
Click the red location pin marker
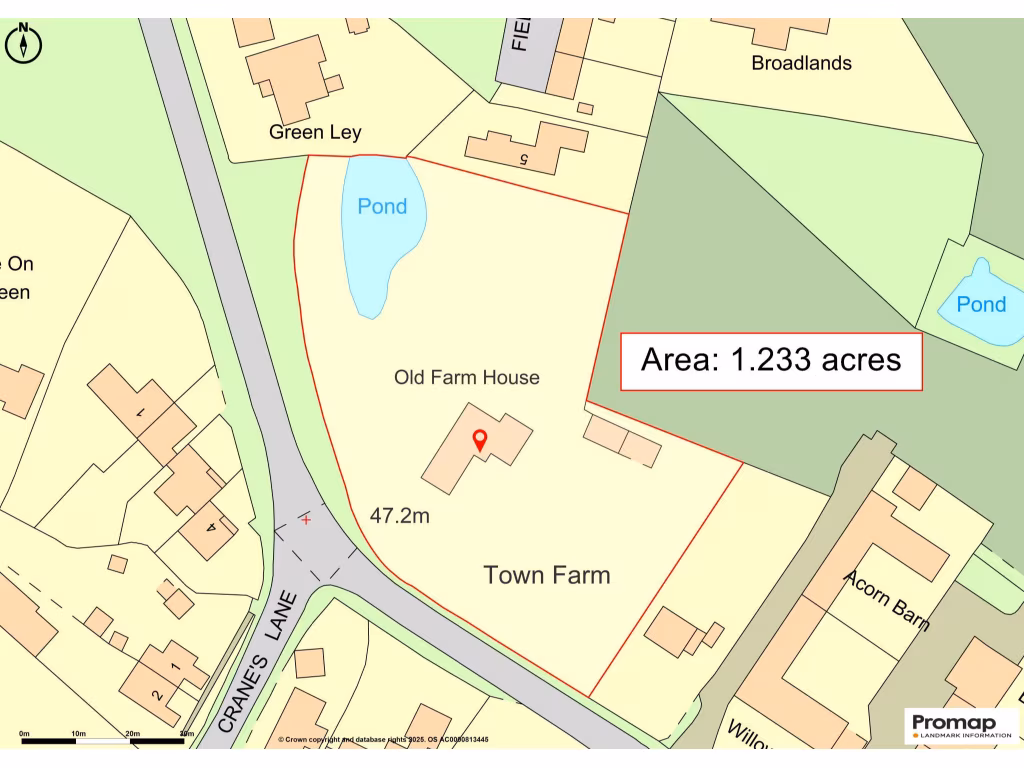(479, 439)
